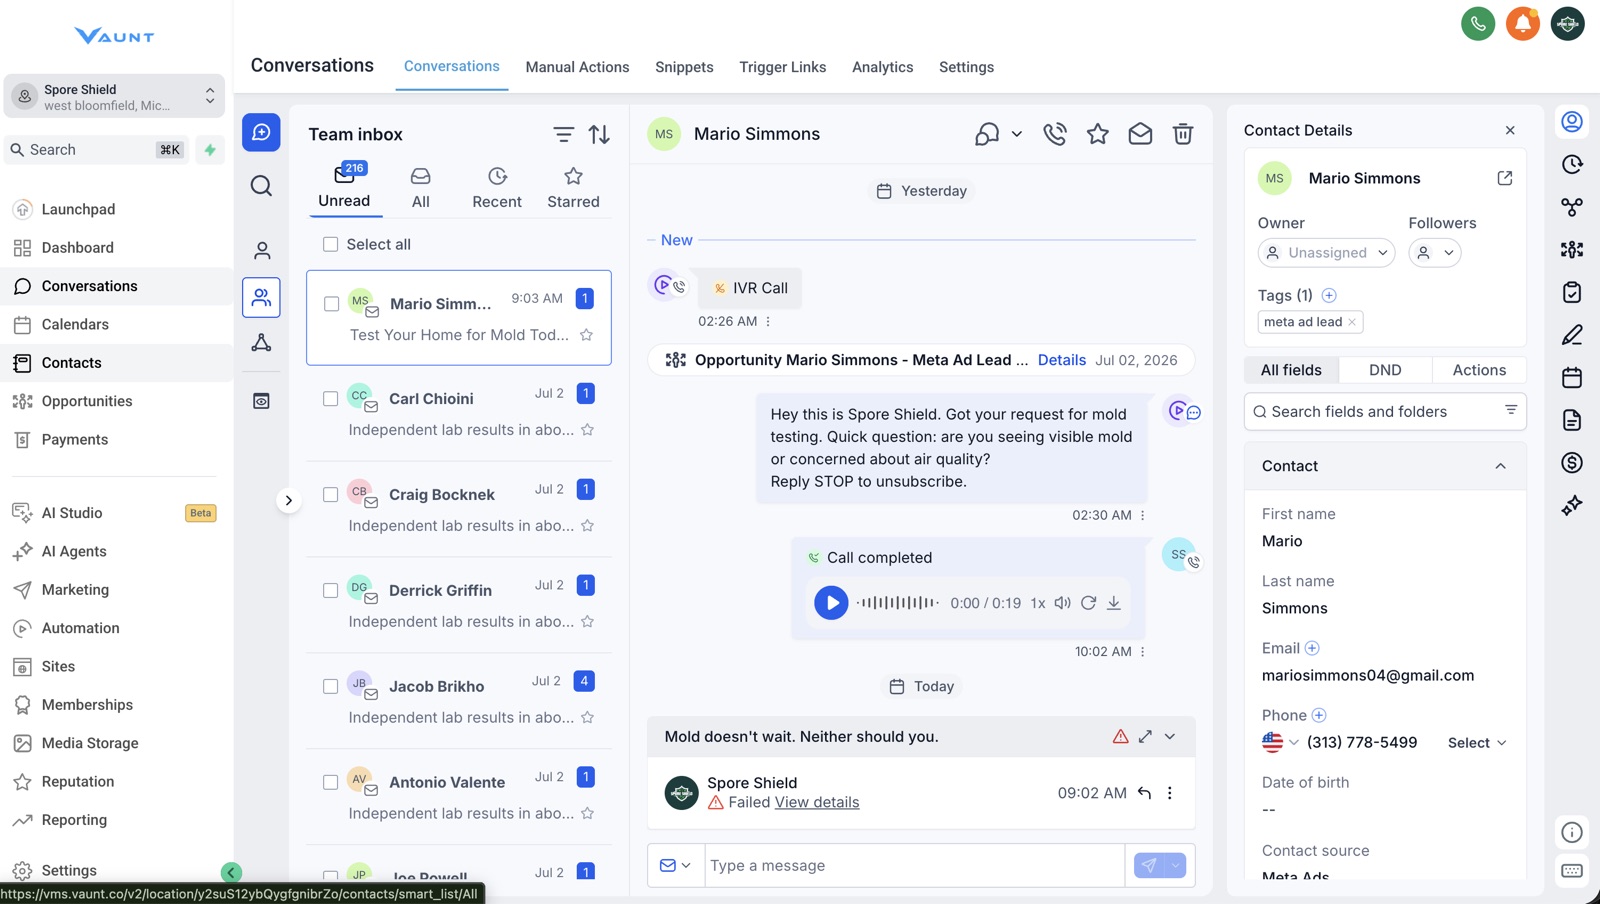
Task: Add a tag with plus icon
Action: 1329,295
